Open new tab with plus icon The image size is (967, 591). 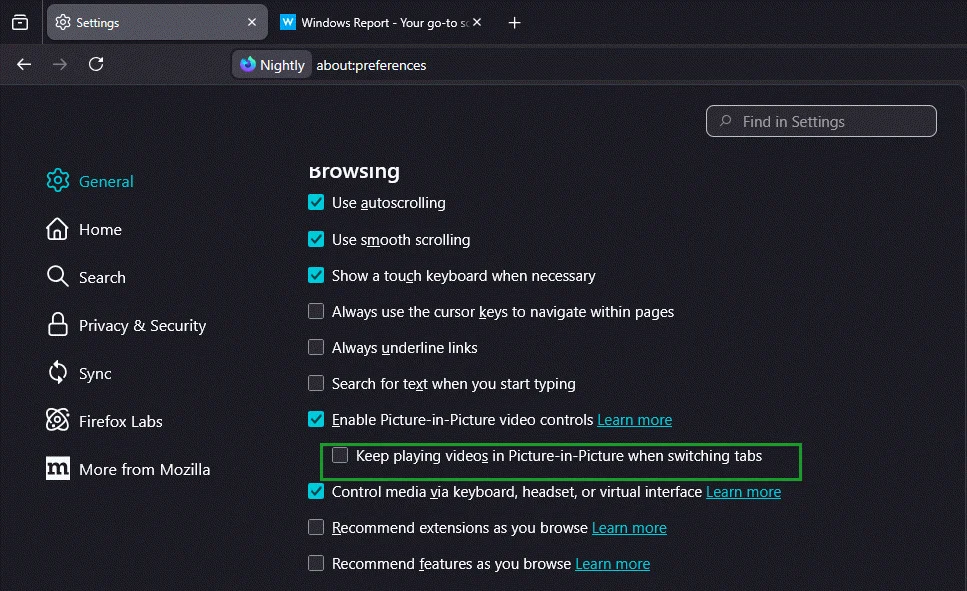(515, 22)
